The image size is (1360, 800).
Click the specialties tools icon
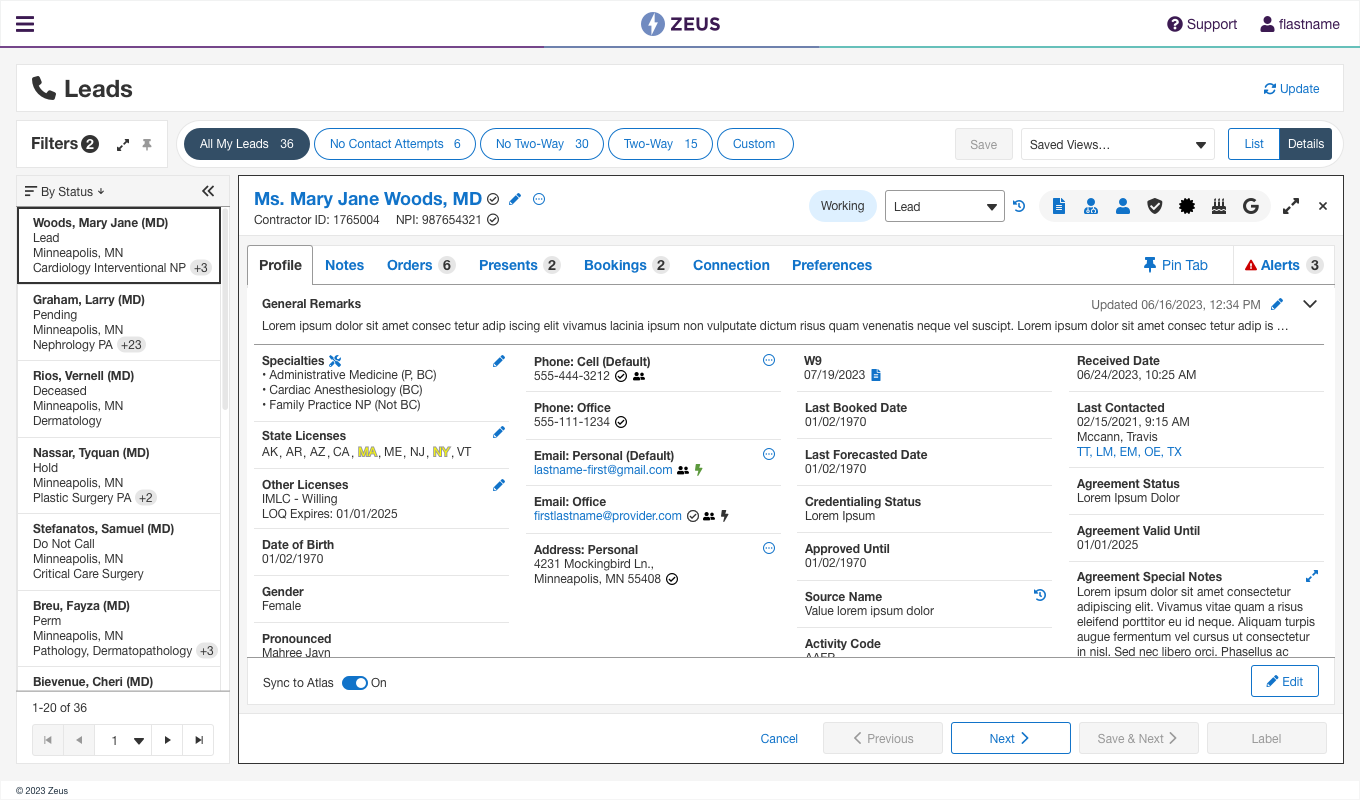point(335,361)
